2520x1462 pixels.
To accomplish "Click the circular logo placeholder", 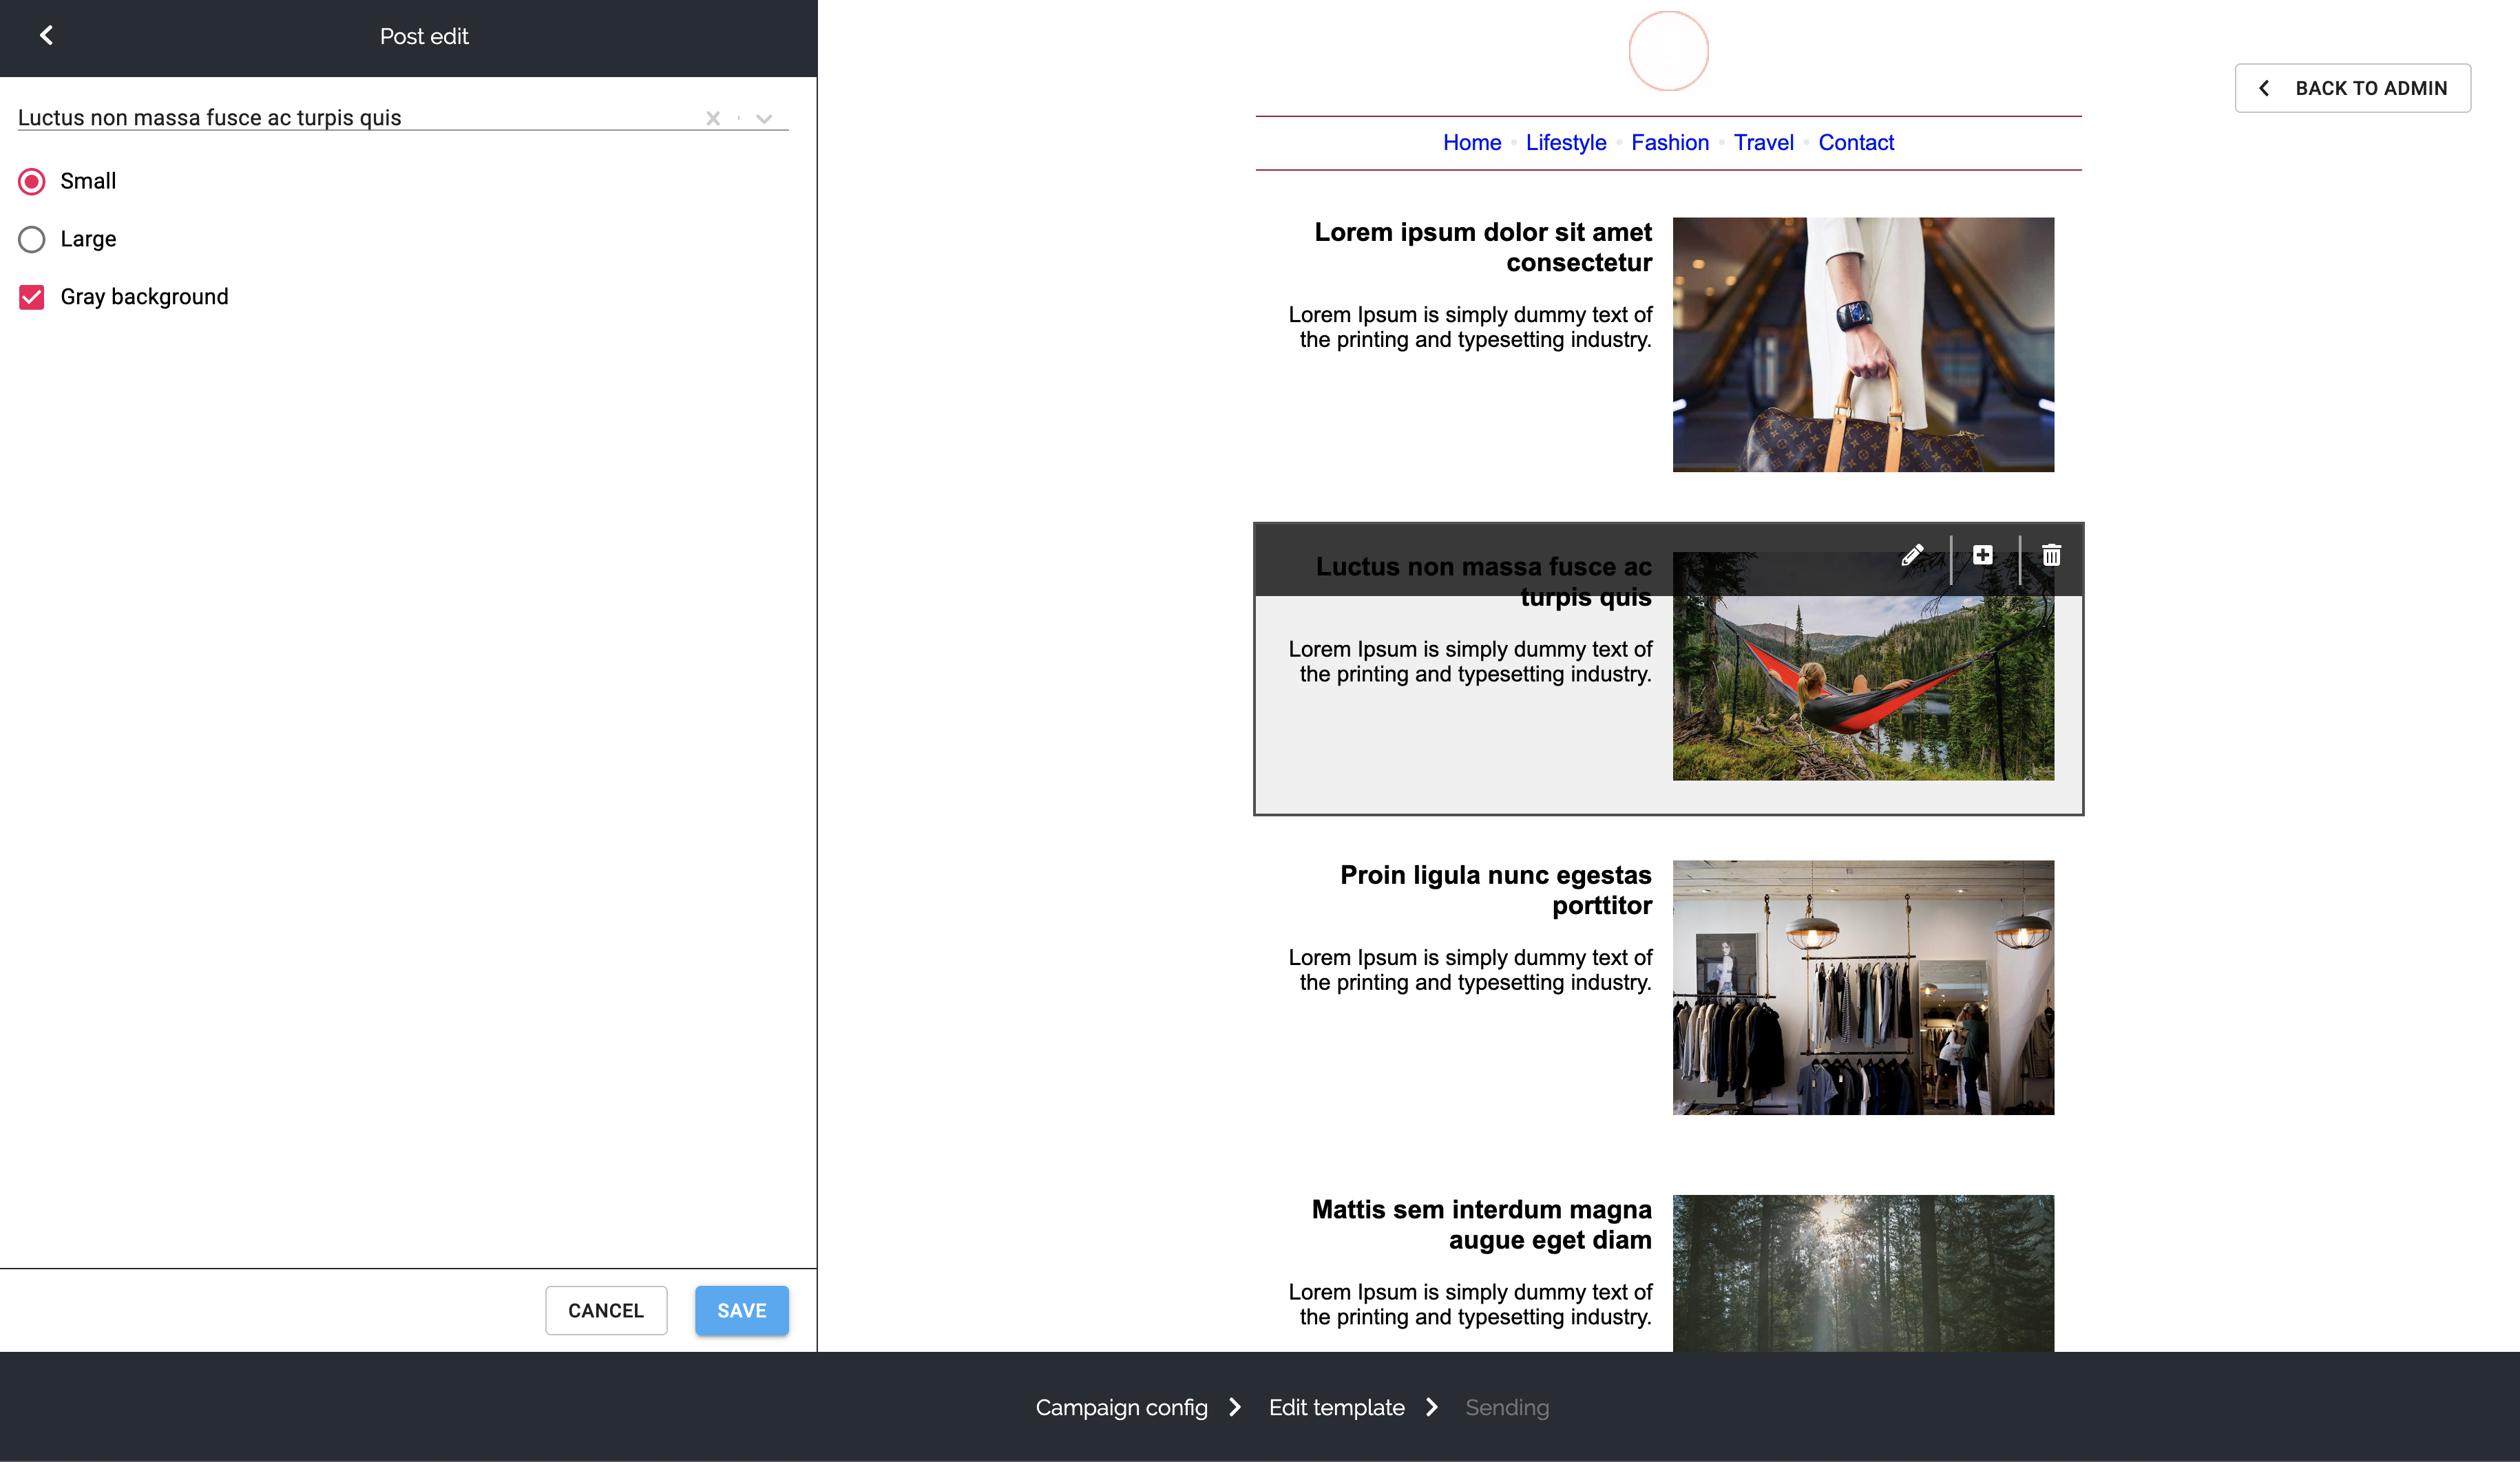I will click(1668, 51).
